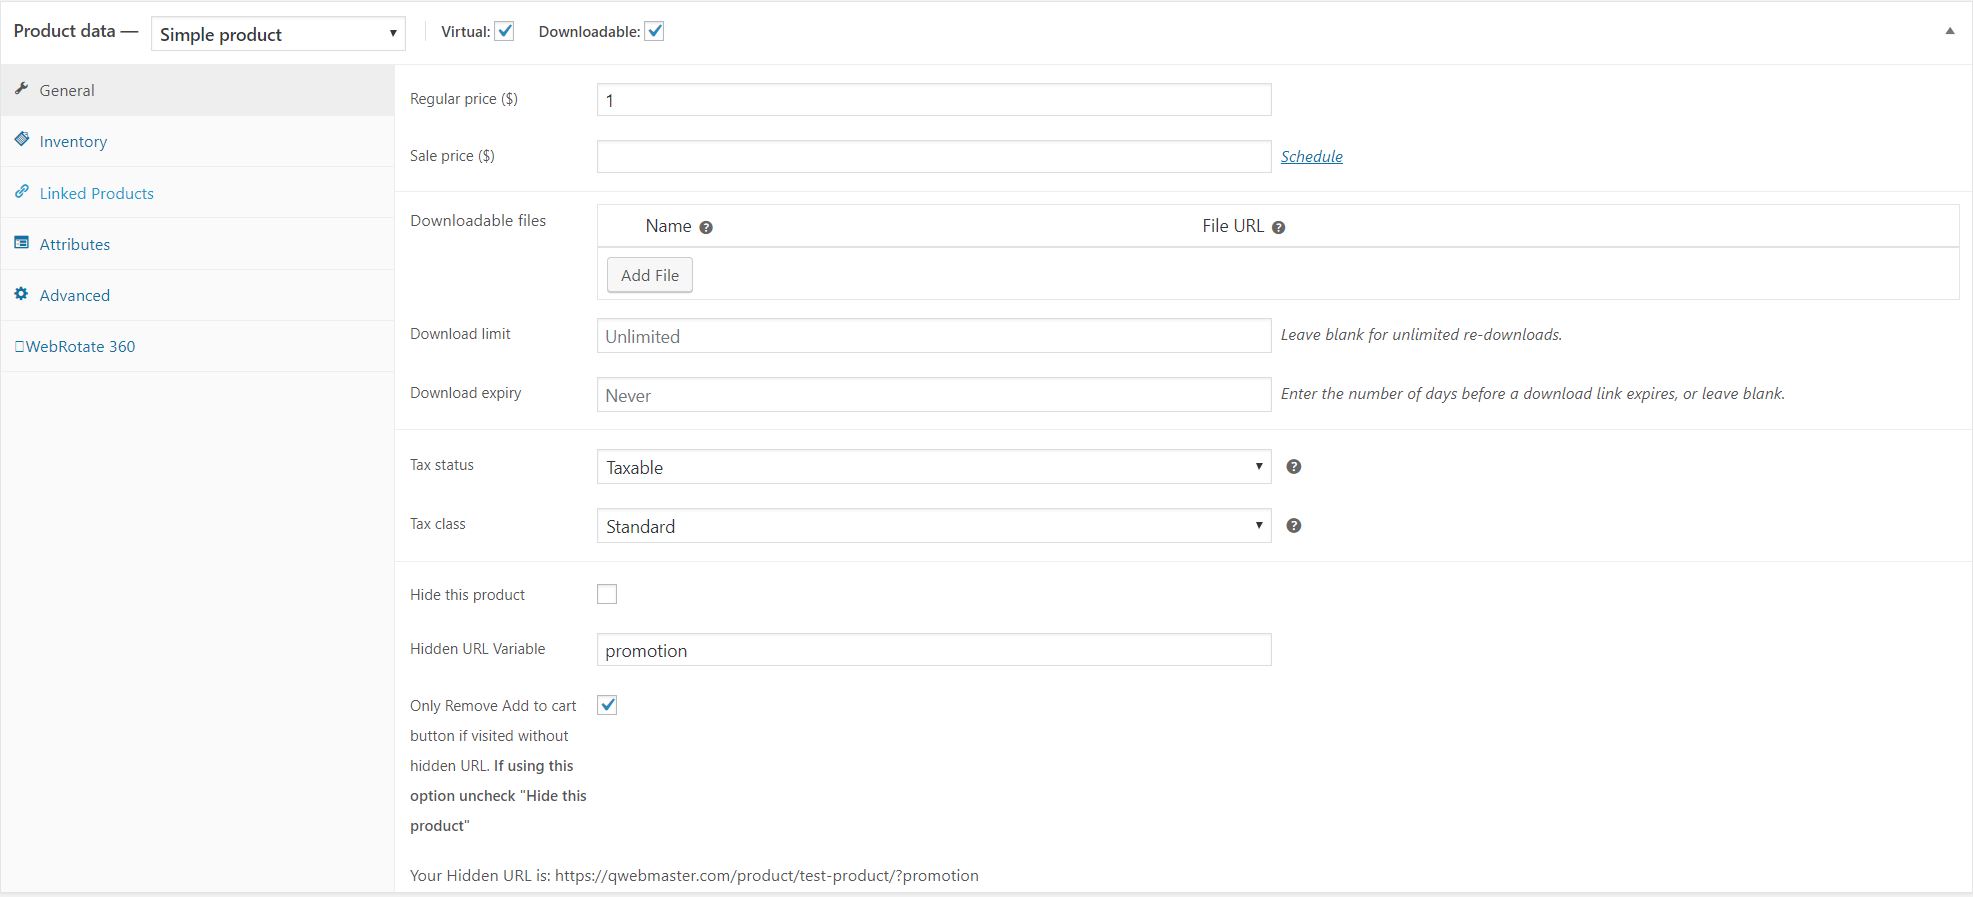Uncheck the Virtual checkbox
The height and width of the screenshot is (897, 1973).
(x=505, y=32)
